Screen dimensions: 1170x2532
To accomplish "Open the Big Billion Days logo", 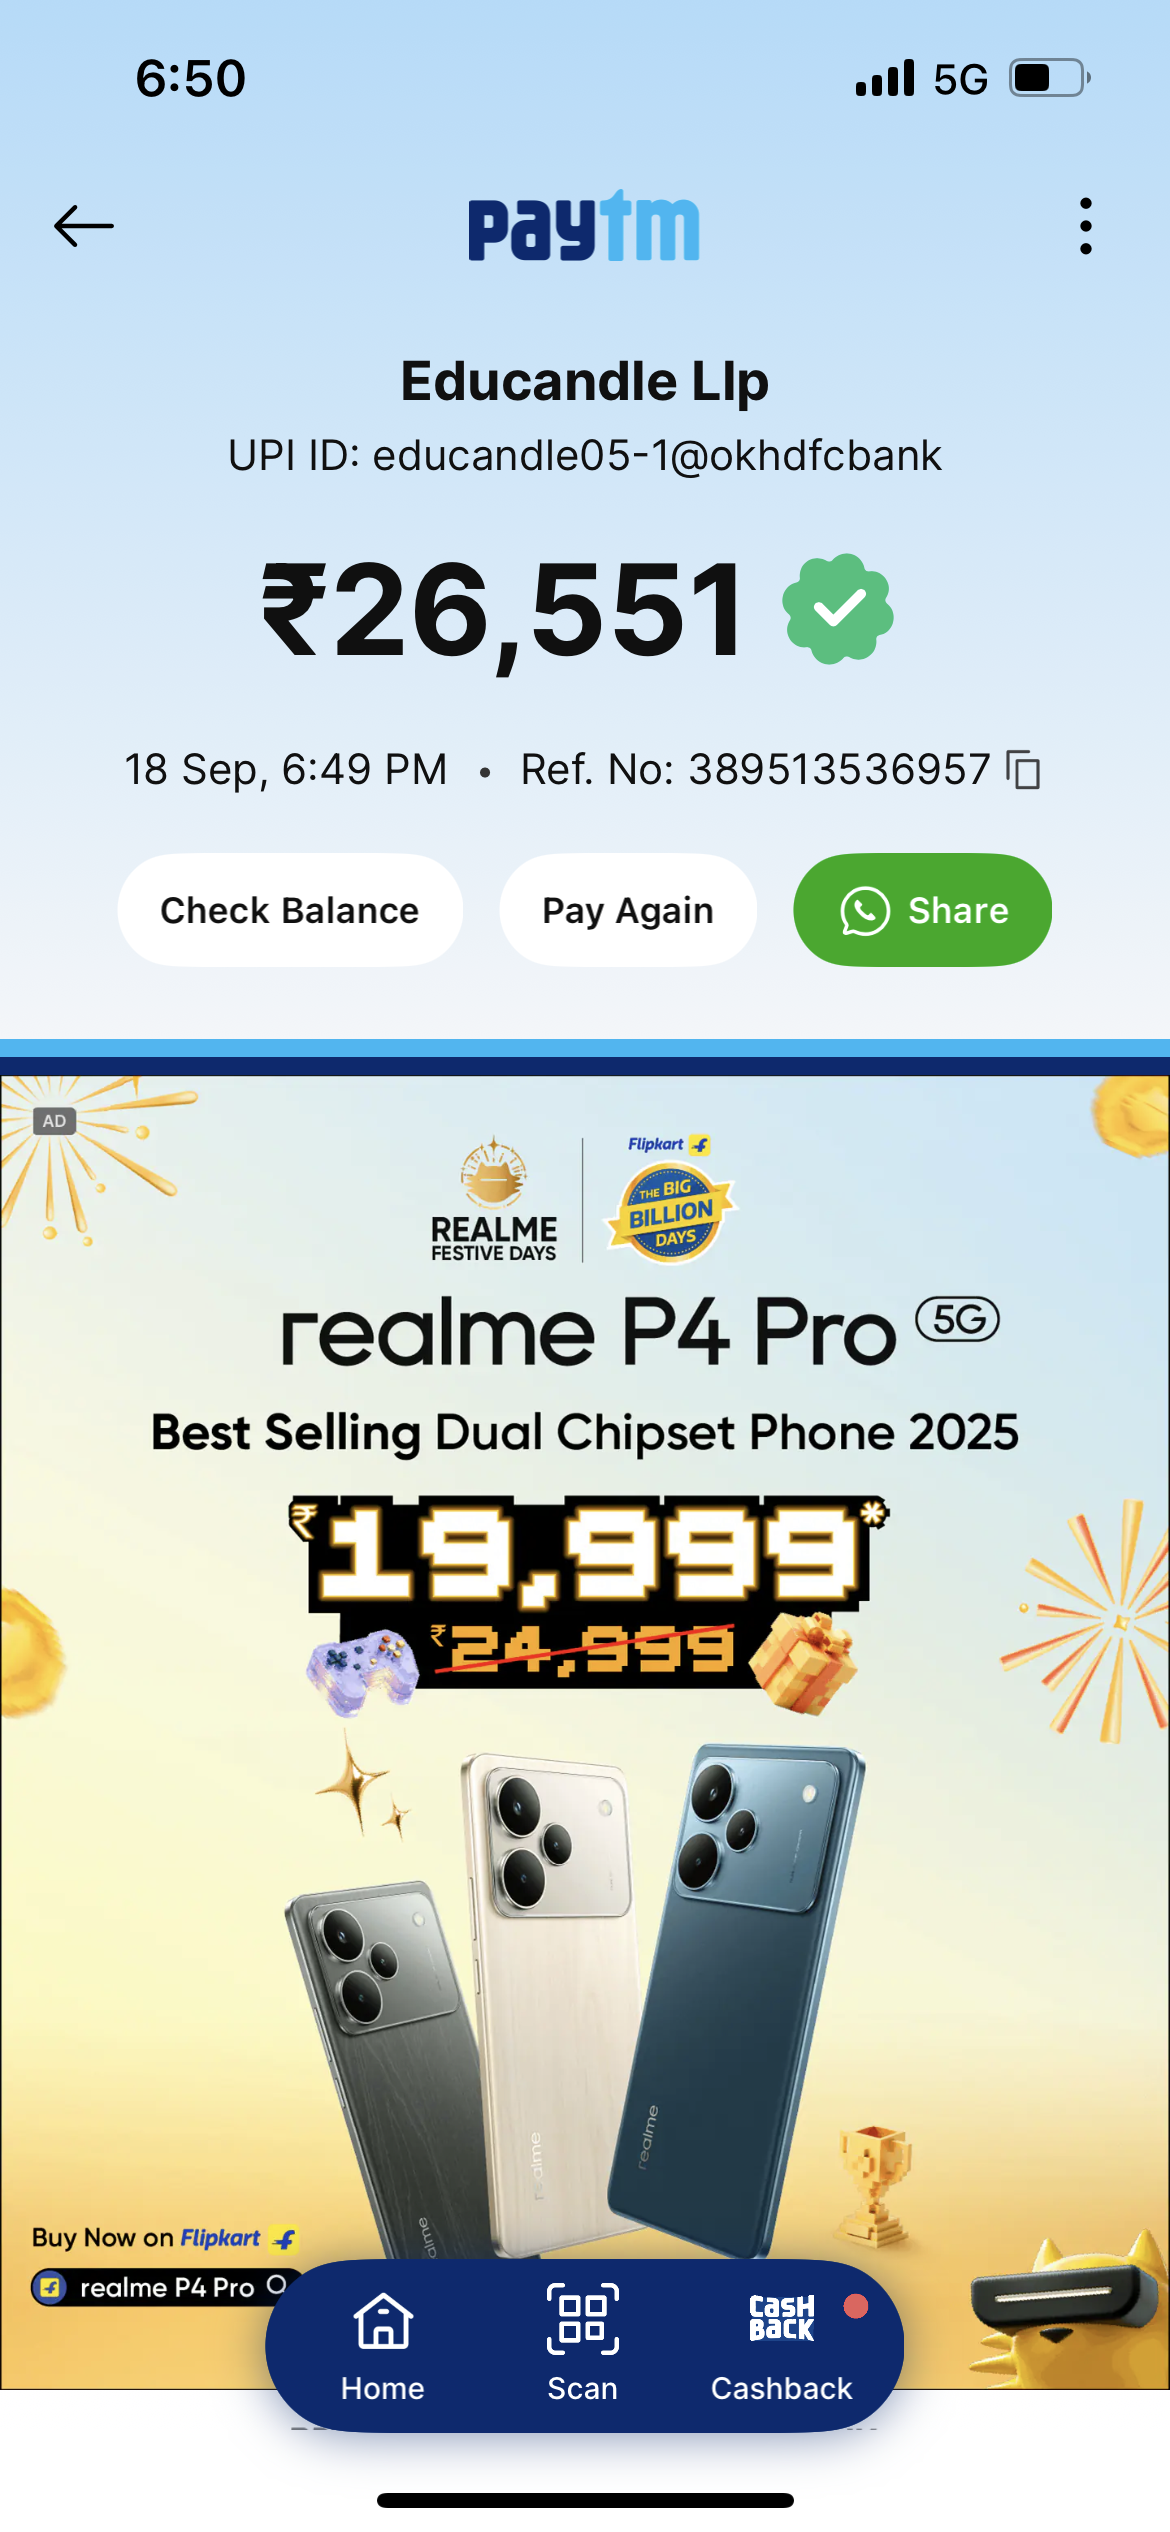I will (x=672, y=1199).
